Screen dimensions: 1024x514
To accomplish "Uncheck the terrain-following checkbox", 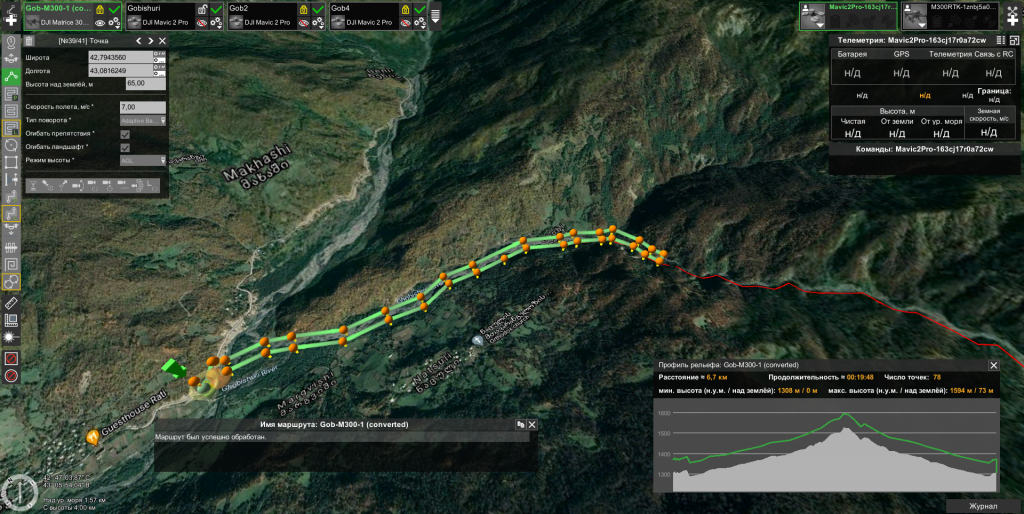I will pyautogui.click(x=125, y=147).
